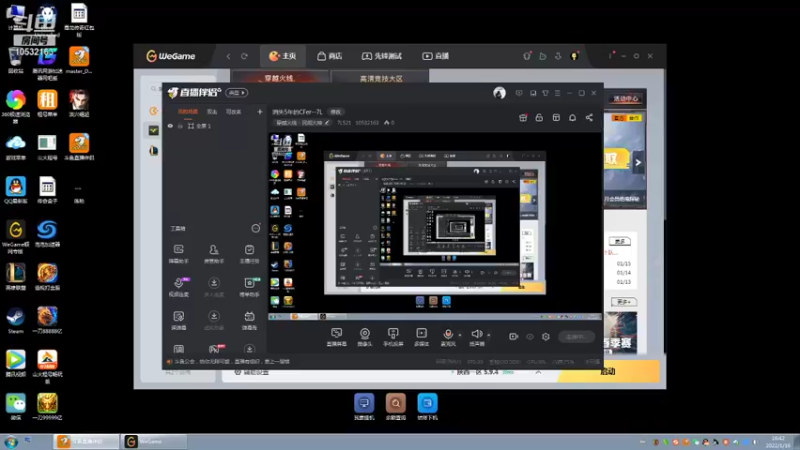Click the third blue icon below WeGame window
The image size is (800, 450).
point(427,407)
